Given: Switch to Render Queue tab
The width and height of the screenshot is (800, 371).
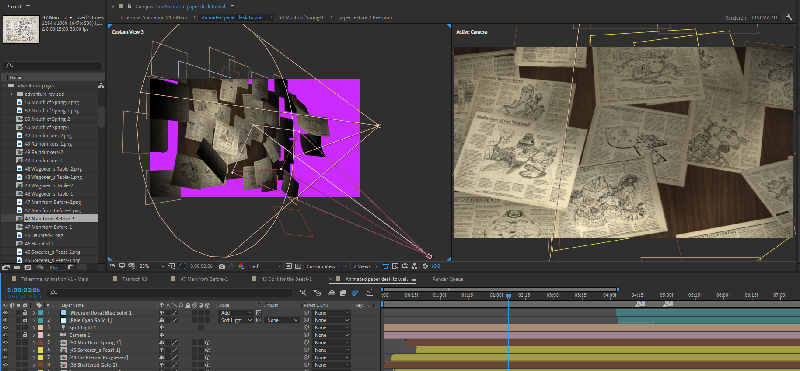Looking at the screenshot, I should (x=447, y=279).
